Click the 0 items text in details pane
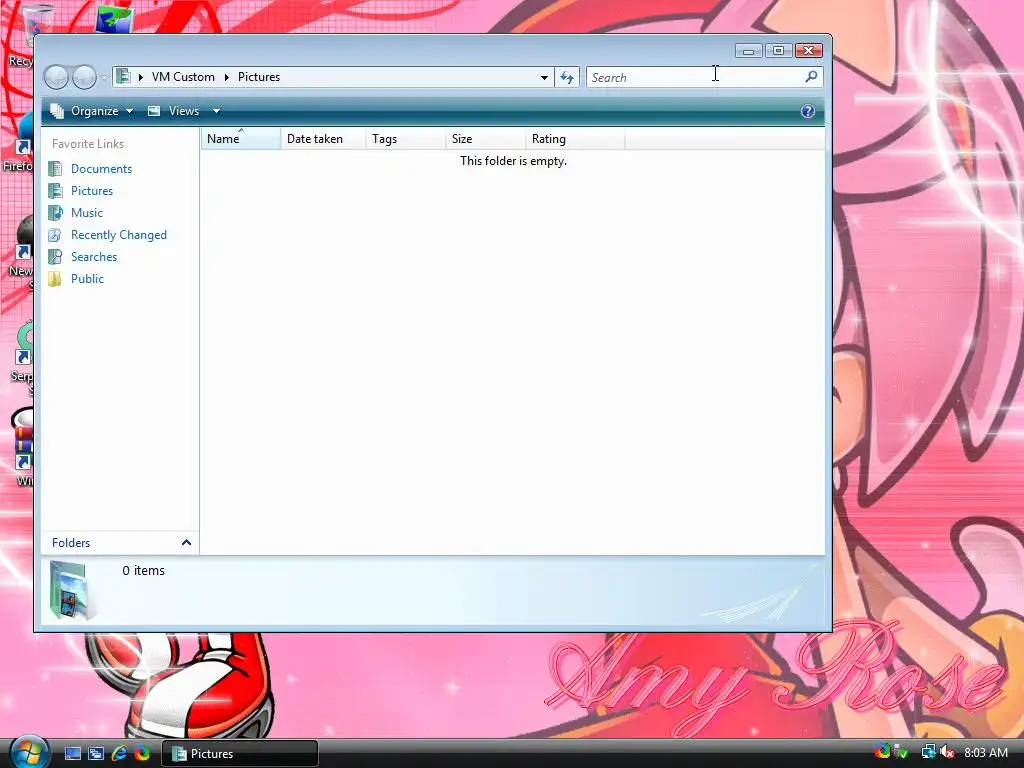The height and width of the screenshot is (768, 1024). coord(143,571)
